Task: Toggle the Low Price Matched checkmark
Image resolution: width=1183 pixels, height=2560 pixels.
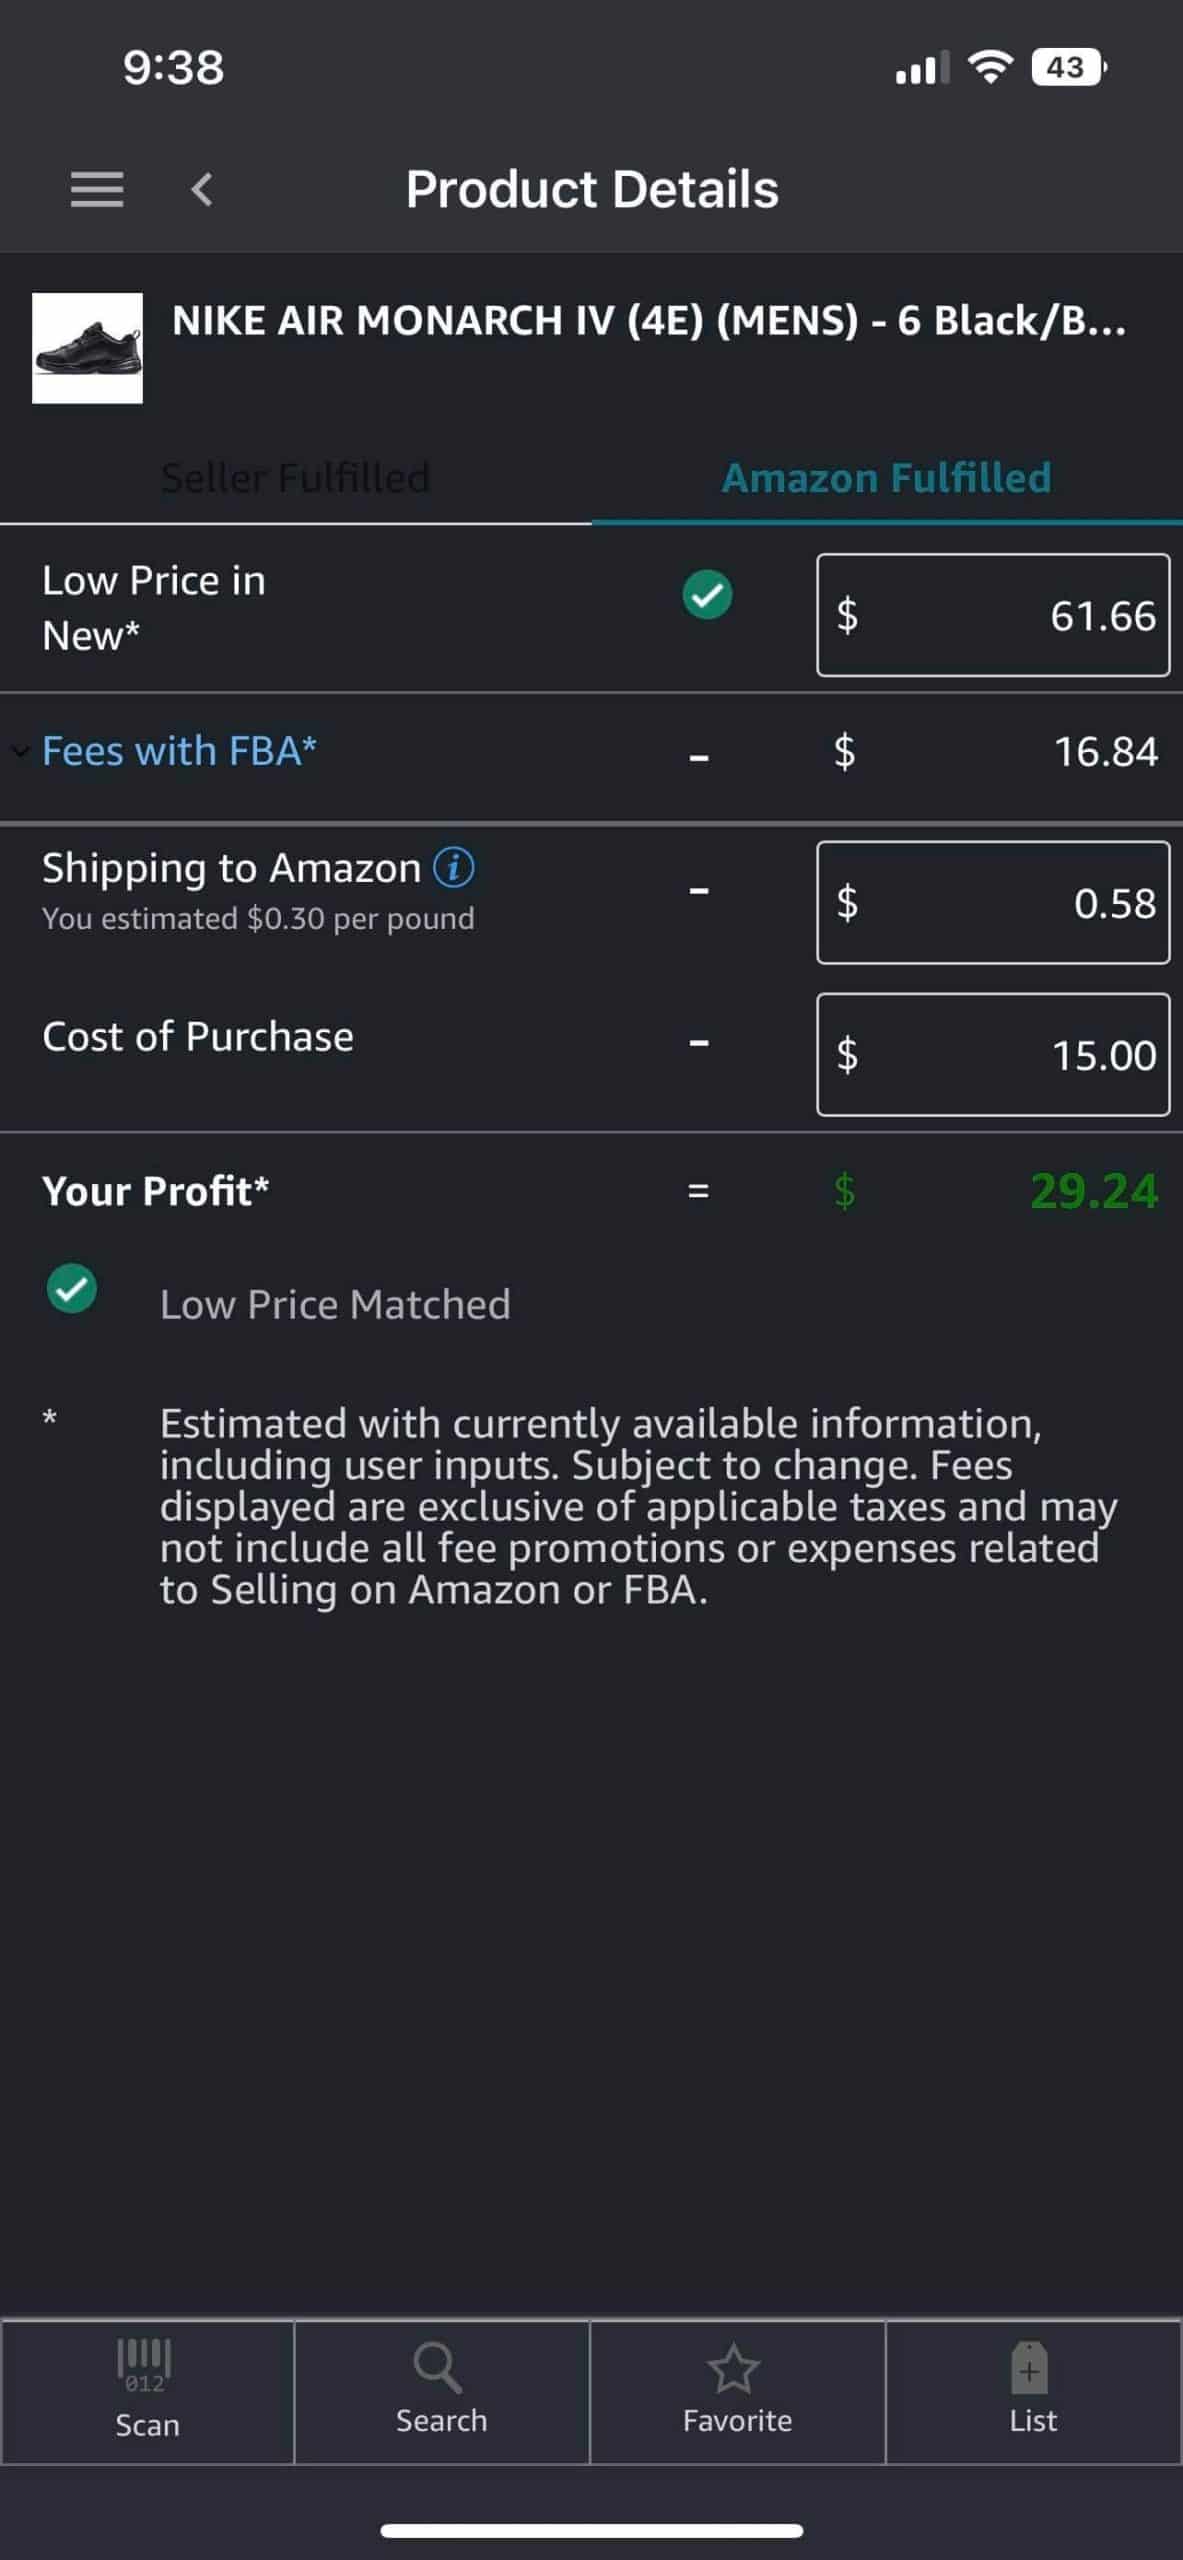Action: 72,1288
